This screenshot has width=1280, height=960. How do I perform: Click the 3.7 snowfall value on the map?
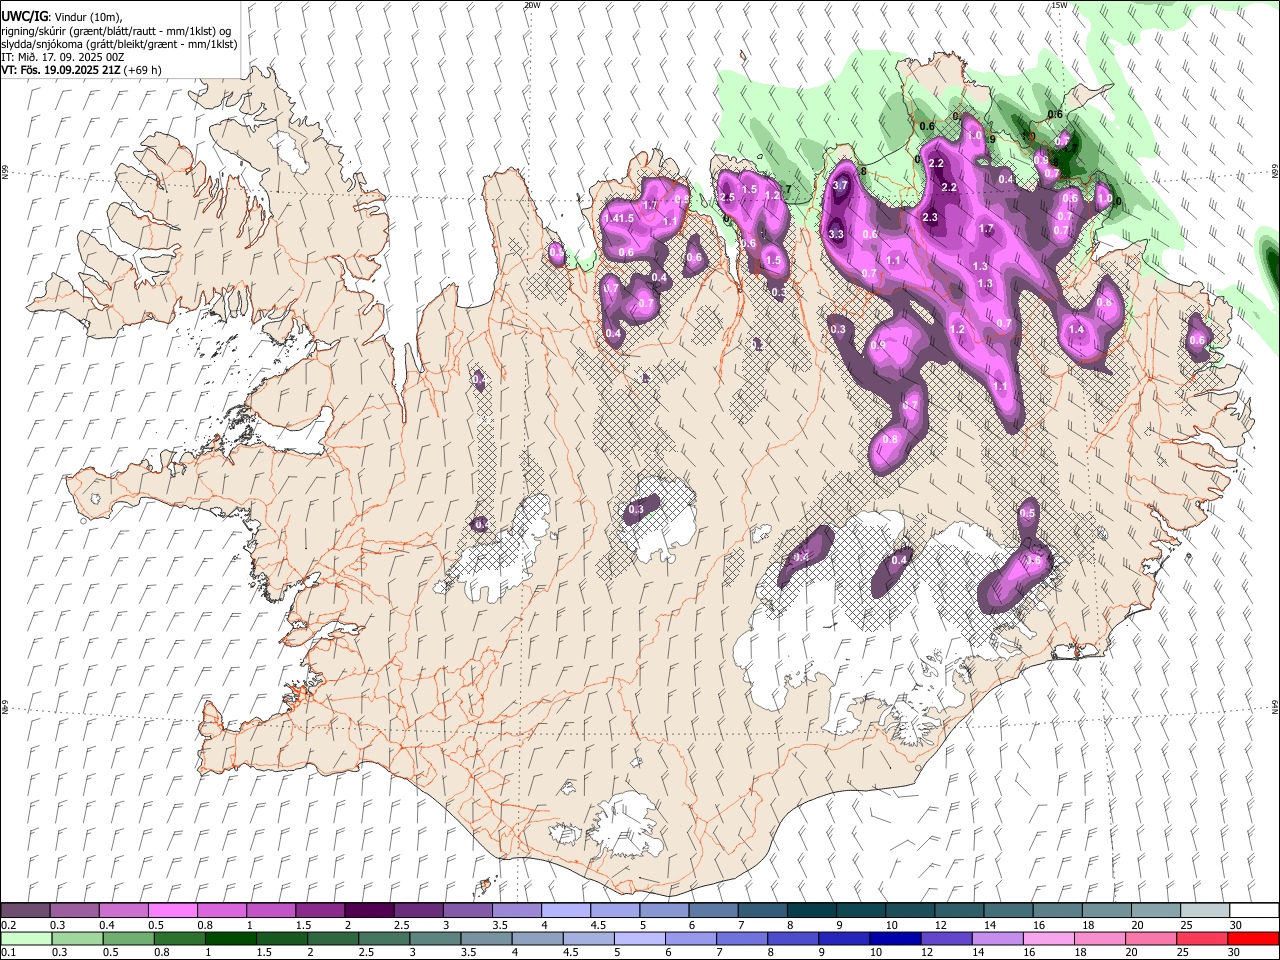point(840,185)
